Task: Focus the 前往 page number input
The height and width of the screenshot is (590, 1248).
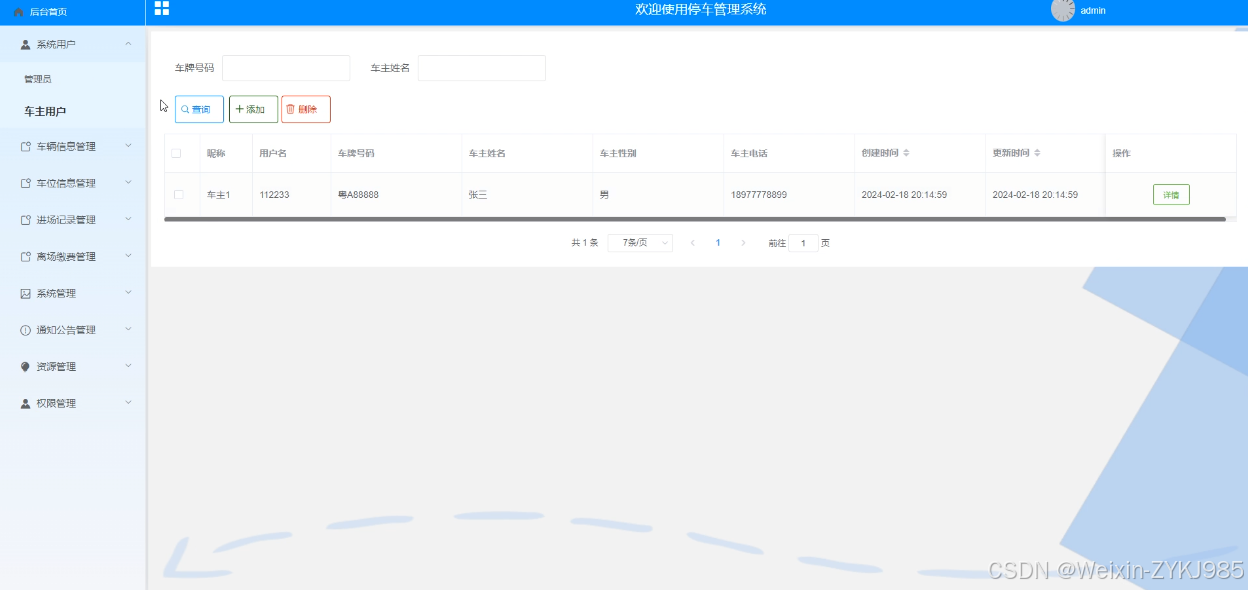Action: pyautogui.click(x=804, y=243)
